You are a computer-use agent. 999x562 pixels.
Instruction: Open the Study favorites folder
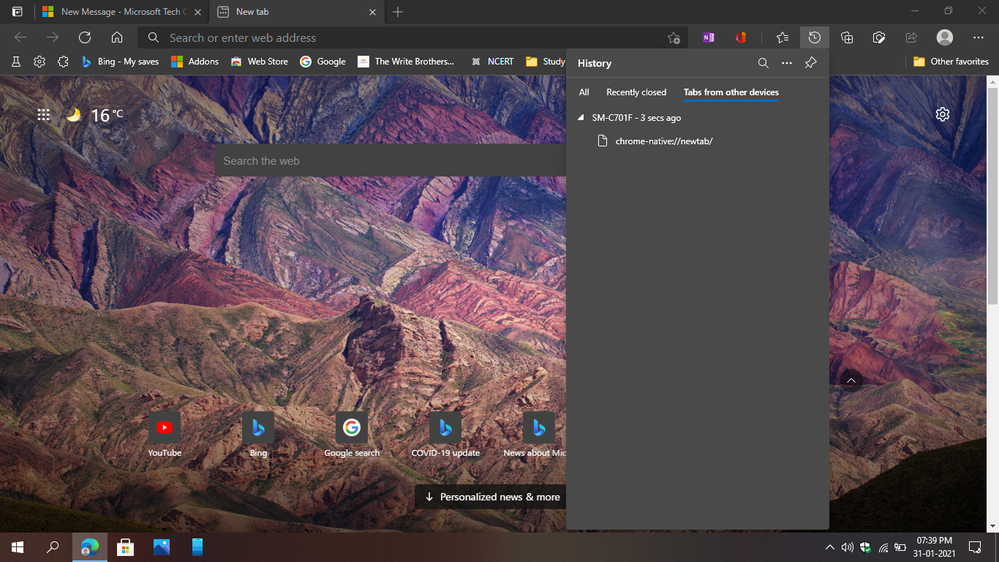545,62
